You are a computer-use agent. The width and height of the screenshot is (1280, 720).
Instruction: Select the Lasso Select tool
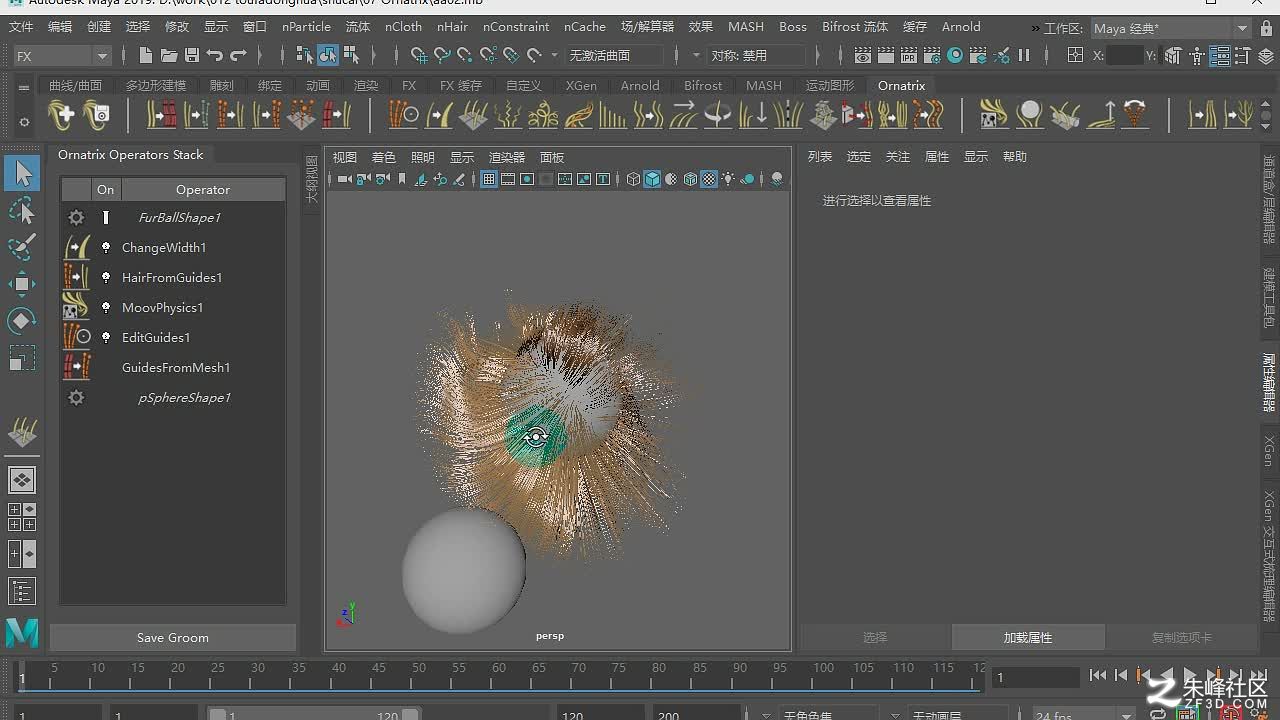[22, 210]
